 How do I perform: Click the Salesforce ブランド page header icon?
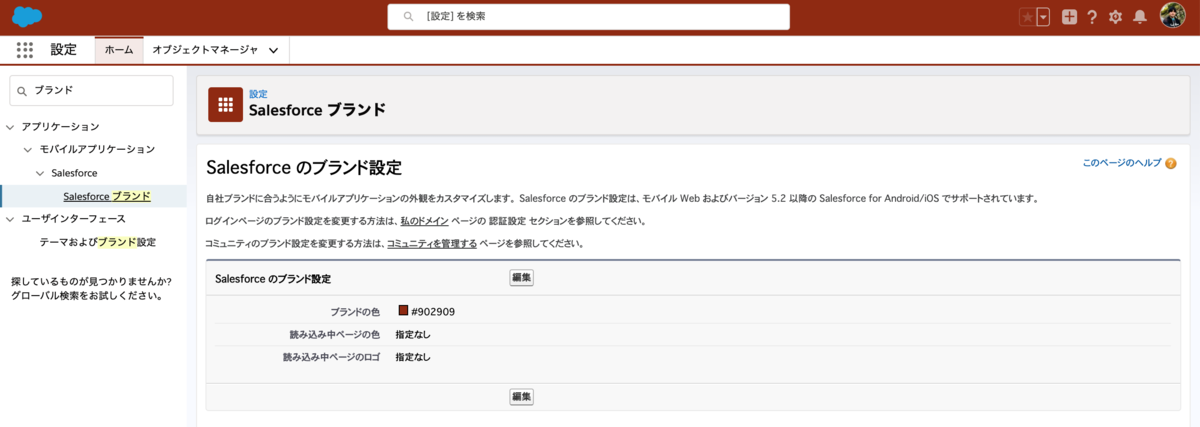click(x=225, y=104)
